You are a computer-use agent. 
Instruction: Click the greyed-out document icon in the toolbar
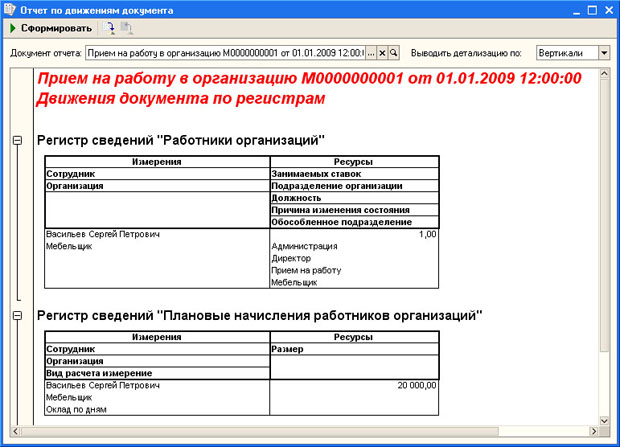pos(127,28)
